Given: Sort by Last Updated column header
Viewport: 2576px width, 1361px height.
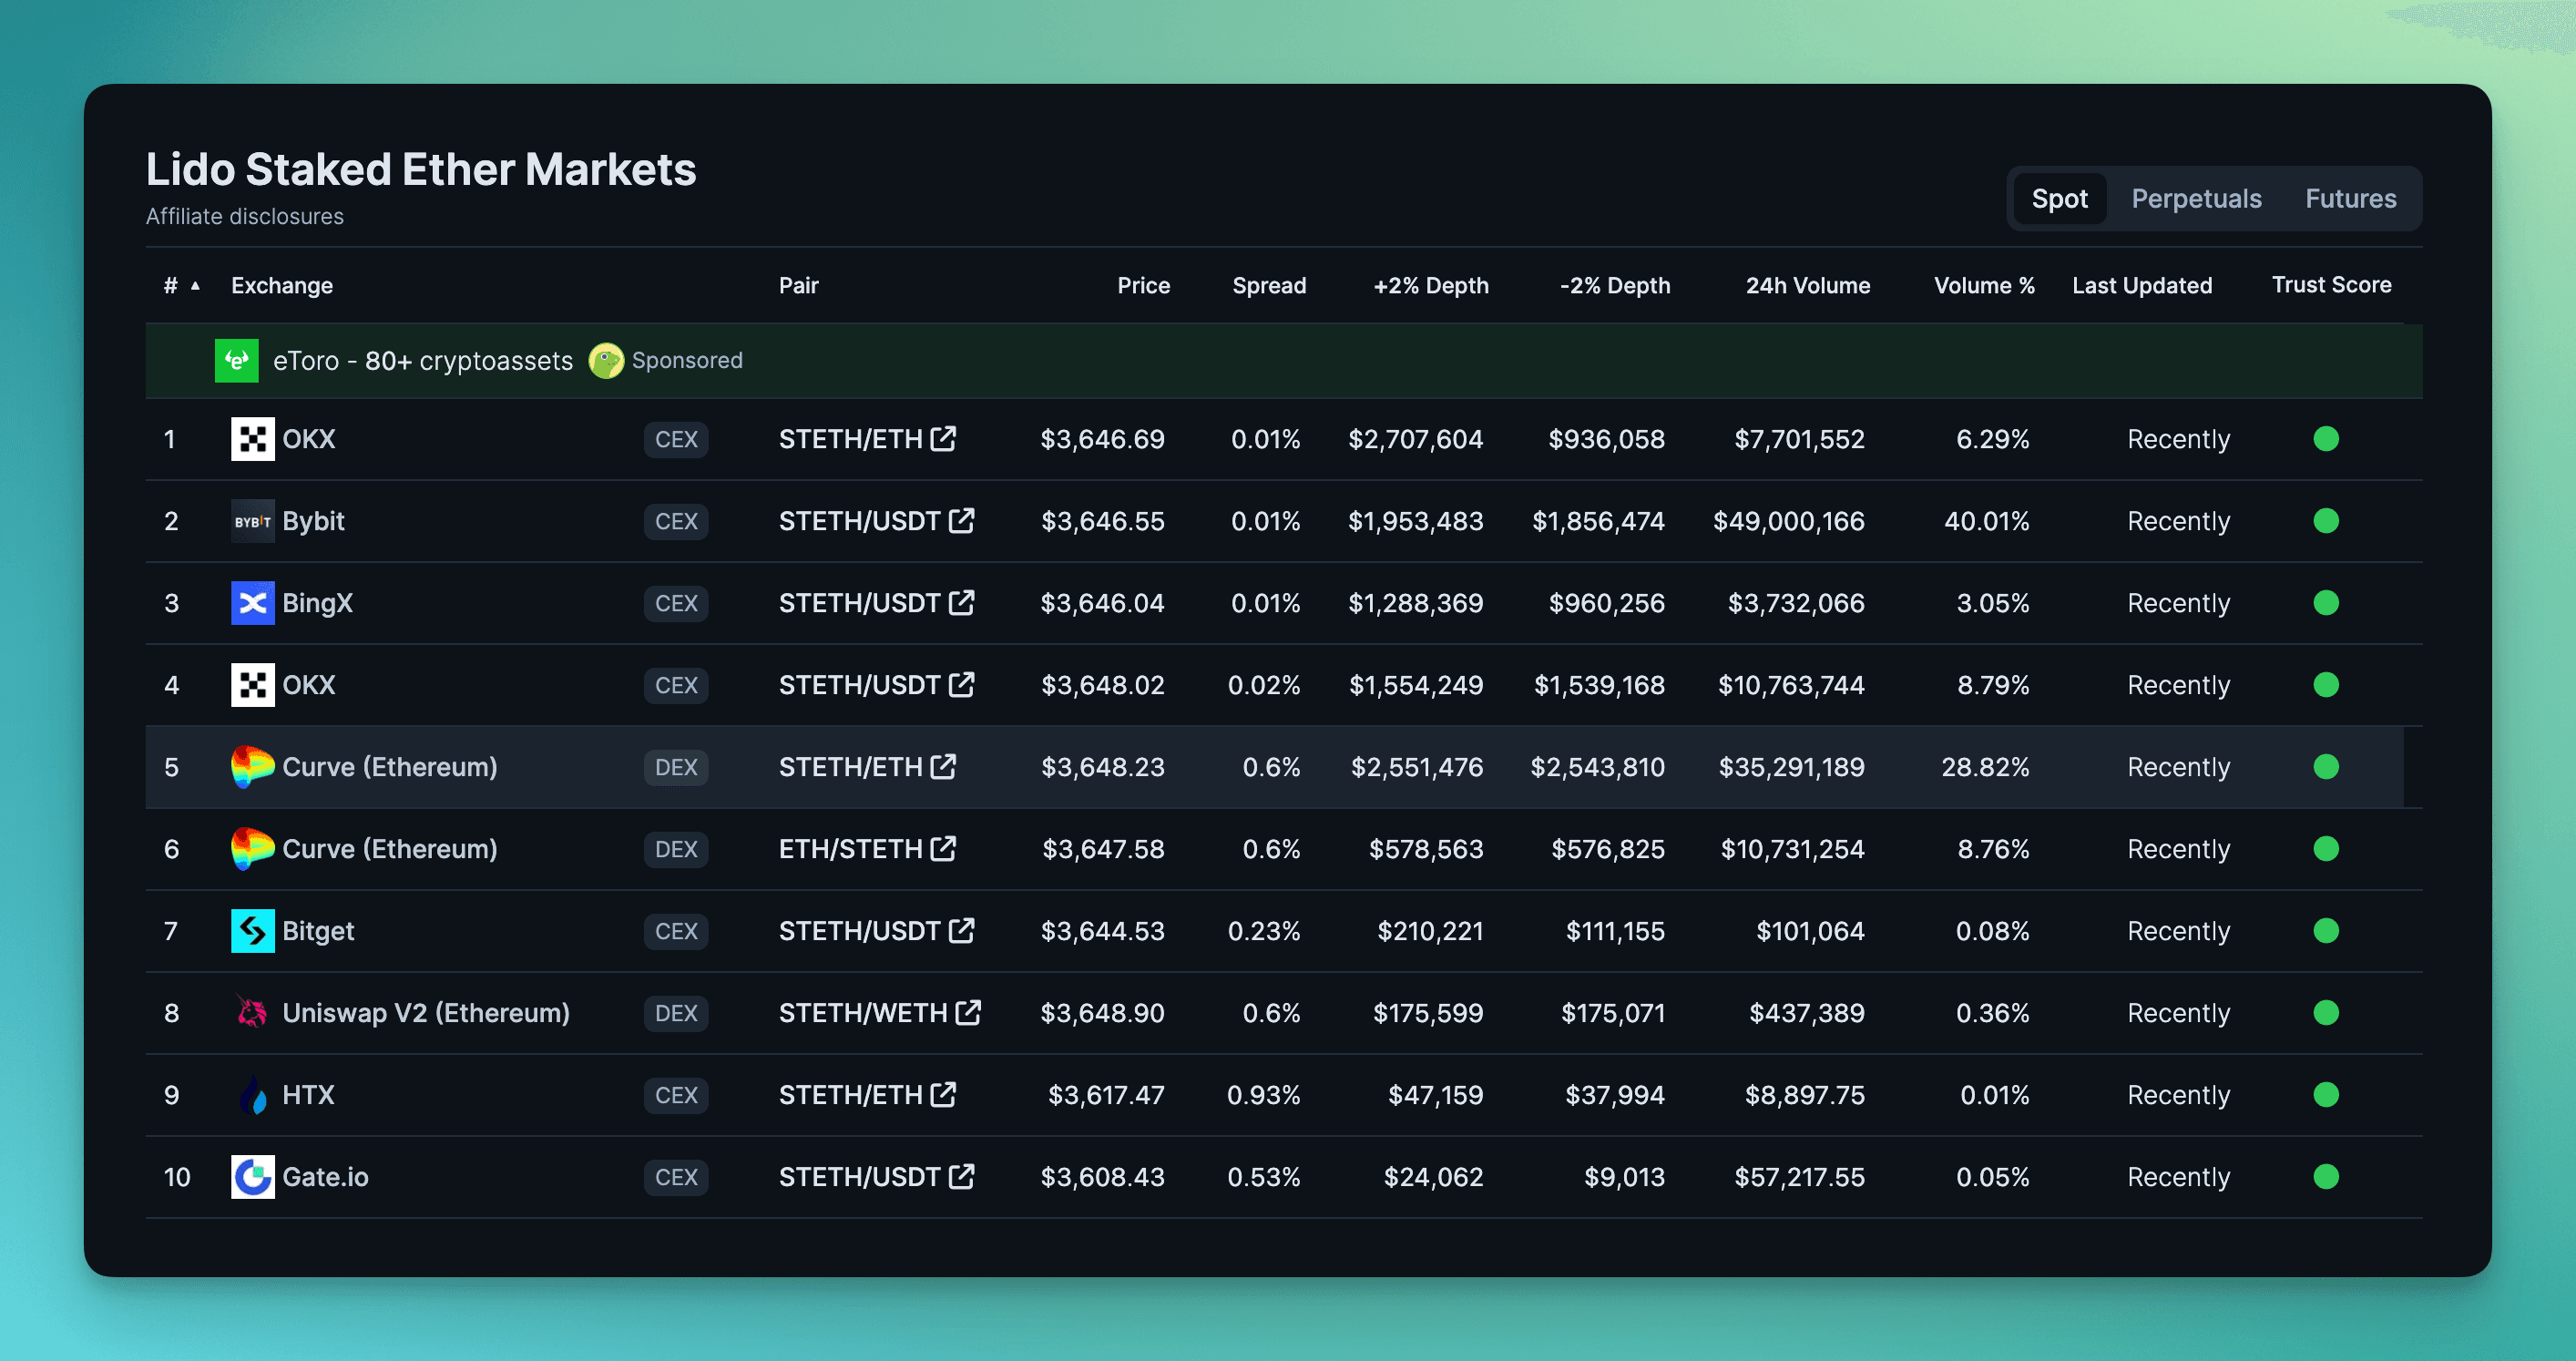Looking at the screenshot, I should point(2142,285).
